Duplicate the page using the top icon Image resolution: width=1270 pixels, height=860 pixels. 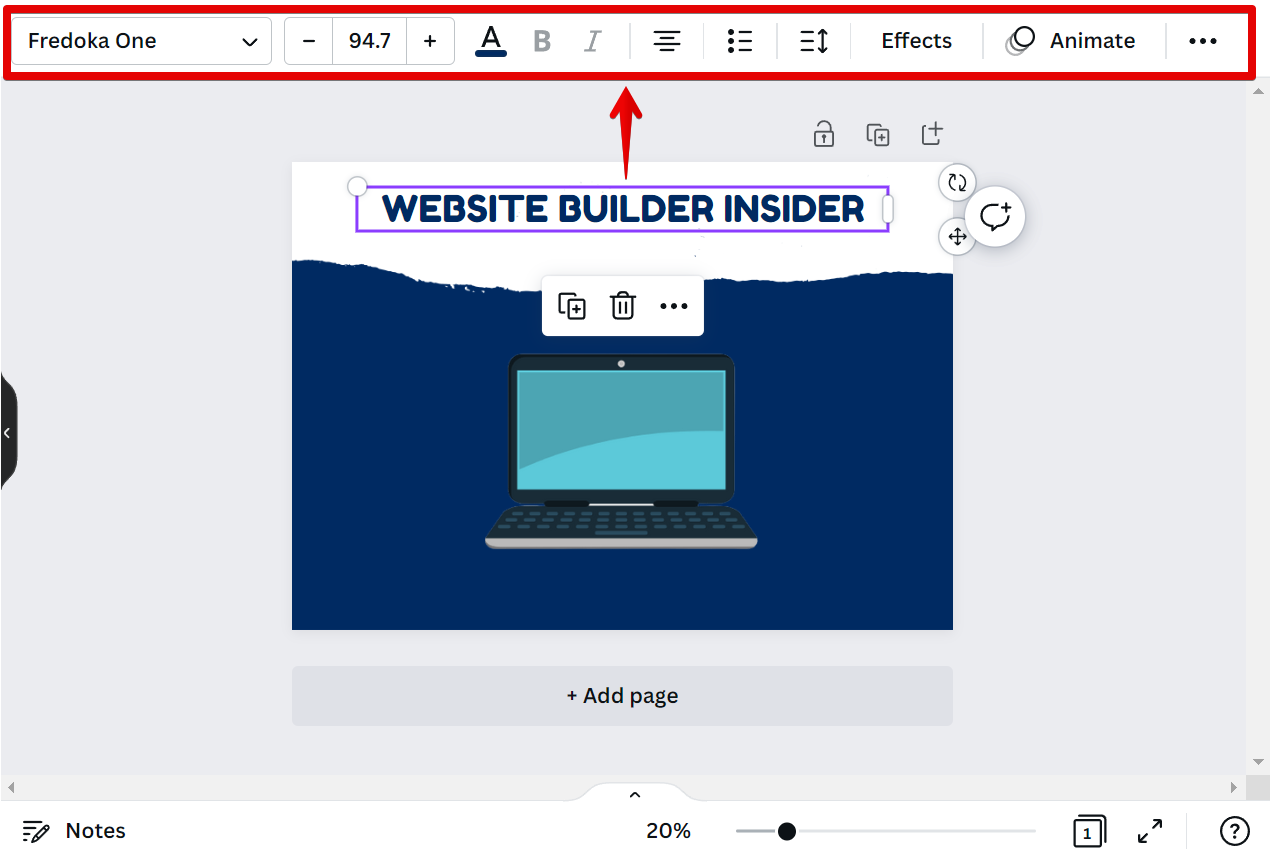click(x=878, y=134)
